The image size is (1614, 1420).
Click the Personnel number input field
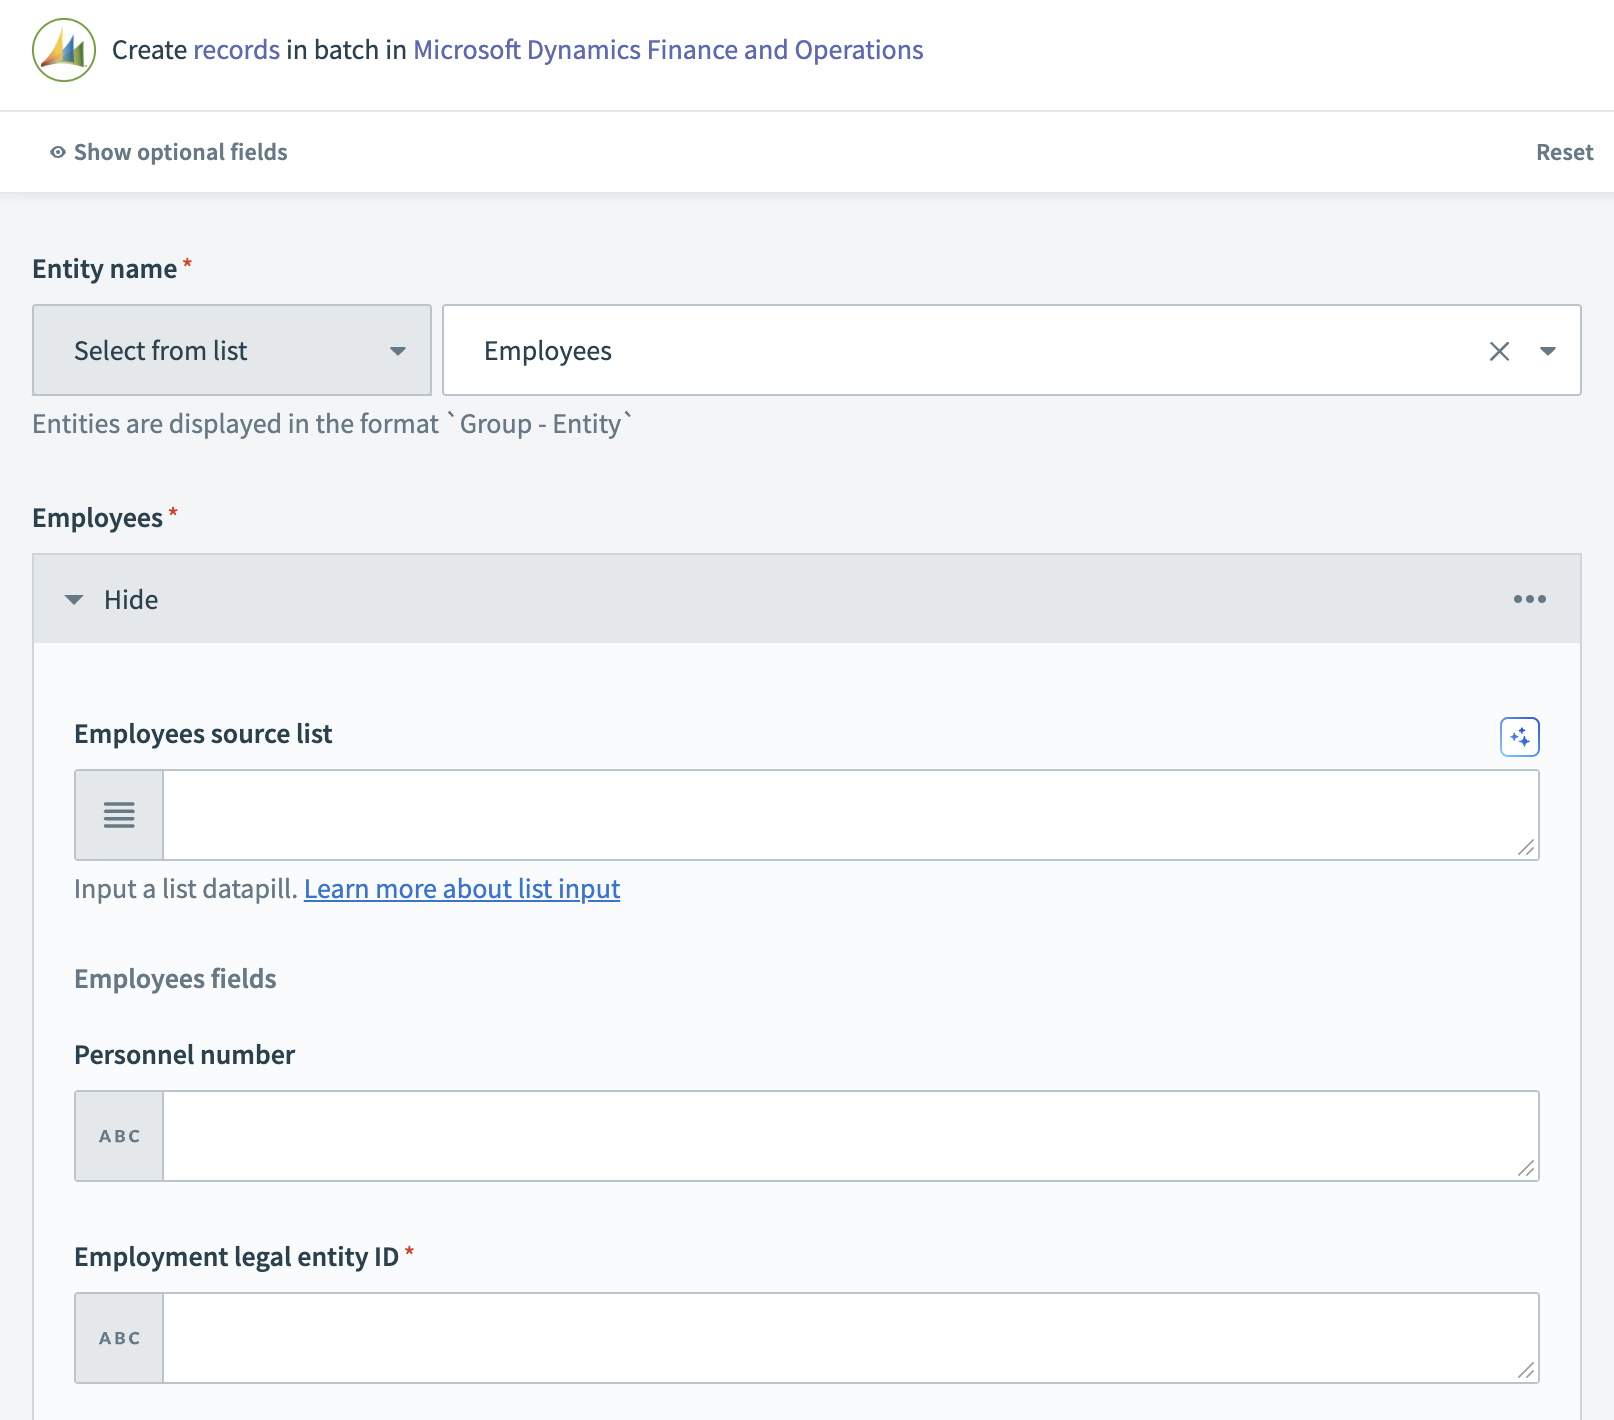pos(850,1136)
